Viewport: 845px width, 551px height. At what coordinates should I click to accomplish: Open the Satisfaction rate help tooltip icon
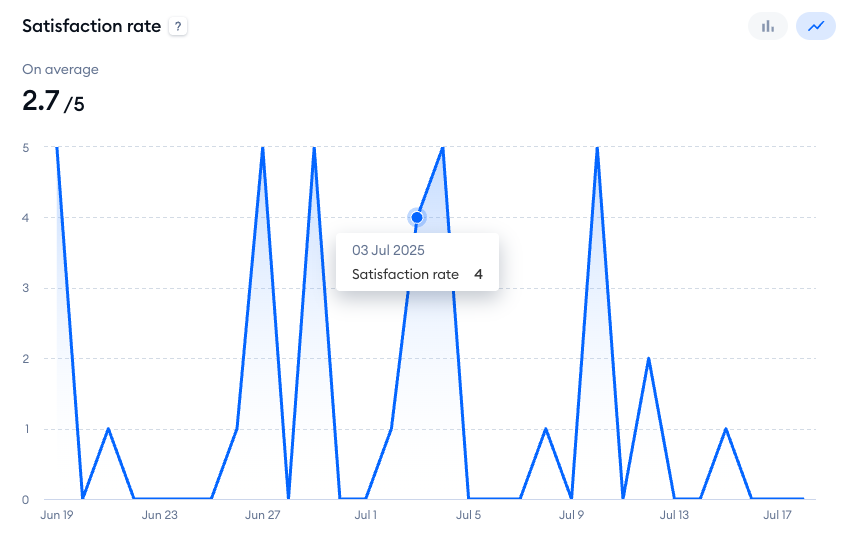click(178, 26)
